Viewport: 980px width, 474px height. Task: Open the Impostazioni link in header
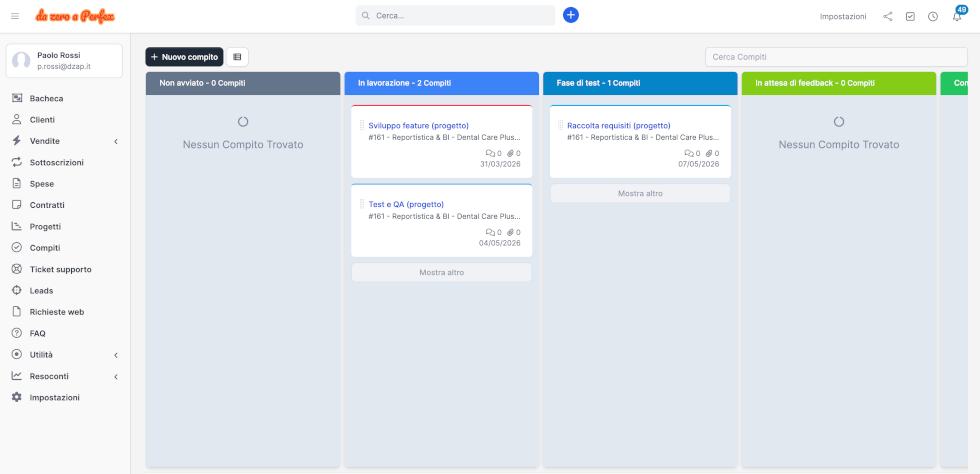[x=843, y=16]
